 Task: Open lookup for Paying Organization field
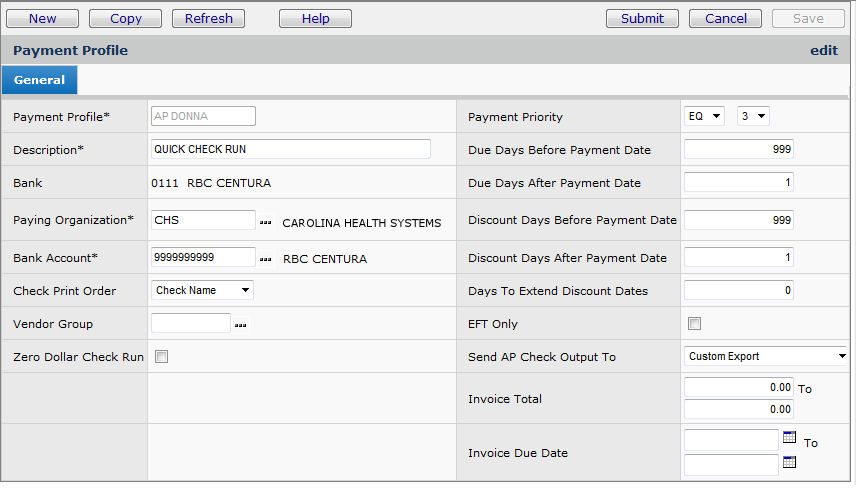click(265, 223)
